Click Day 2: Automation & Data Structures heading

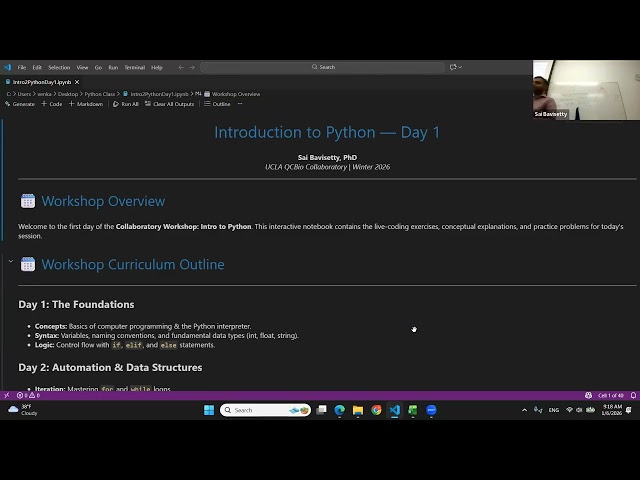coord(110,367)
